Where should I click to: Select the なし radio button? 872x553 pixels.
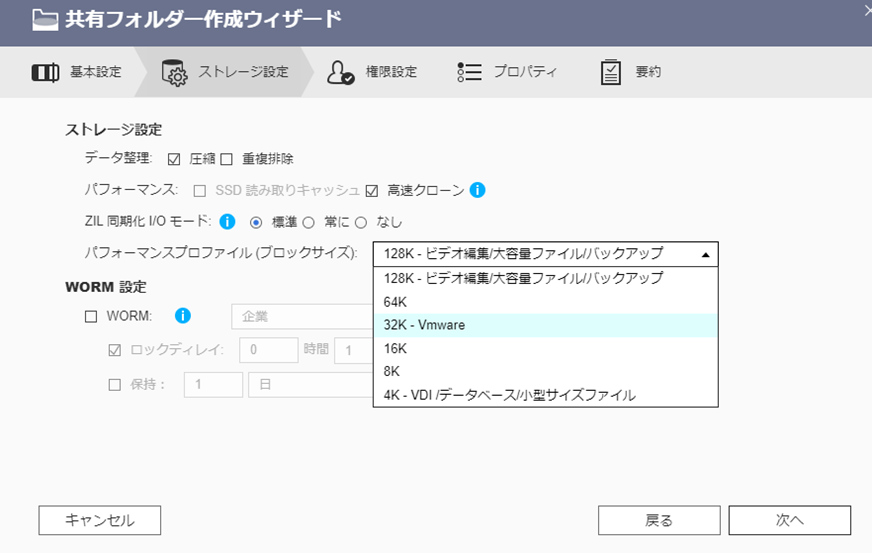pos(361,222)
